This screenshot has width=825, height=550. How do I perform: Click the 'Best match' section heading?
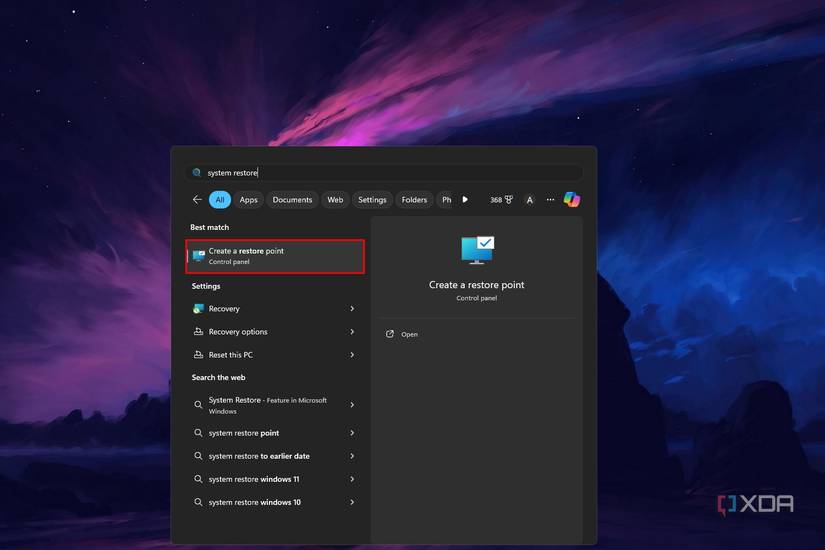[209, 227]
